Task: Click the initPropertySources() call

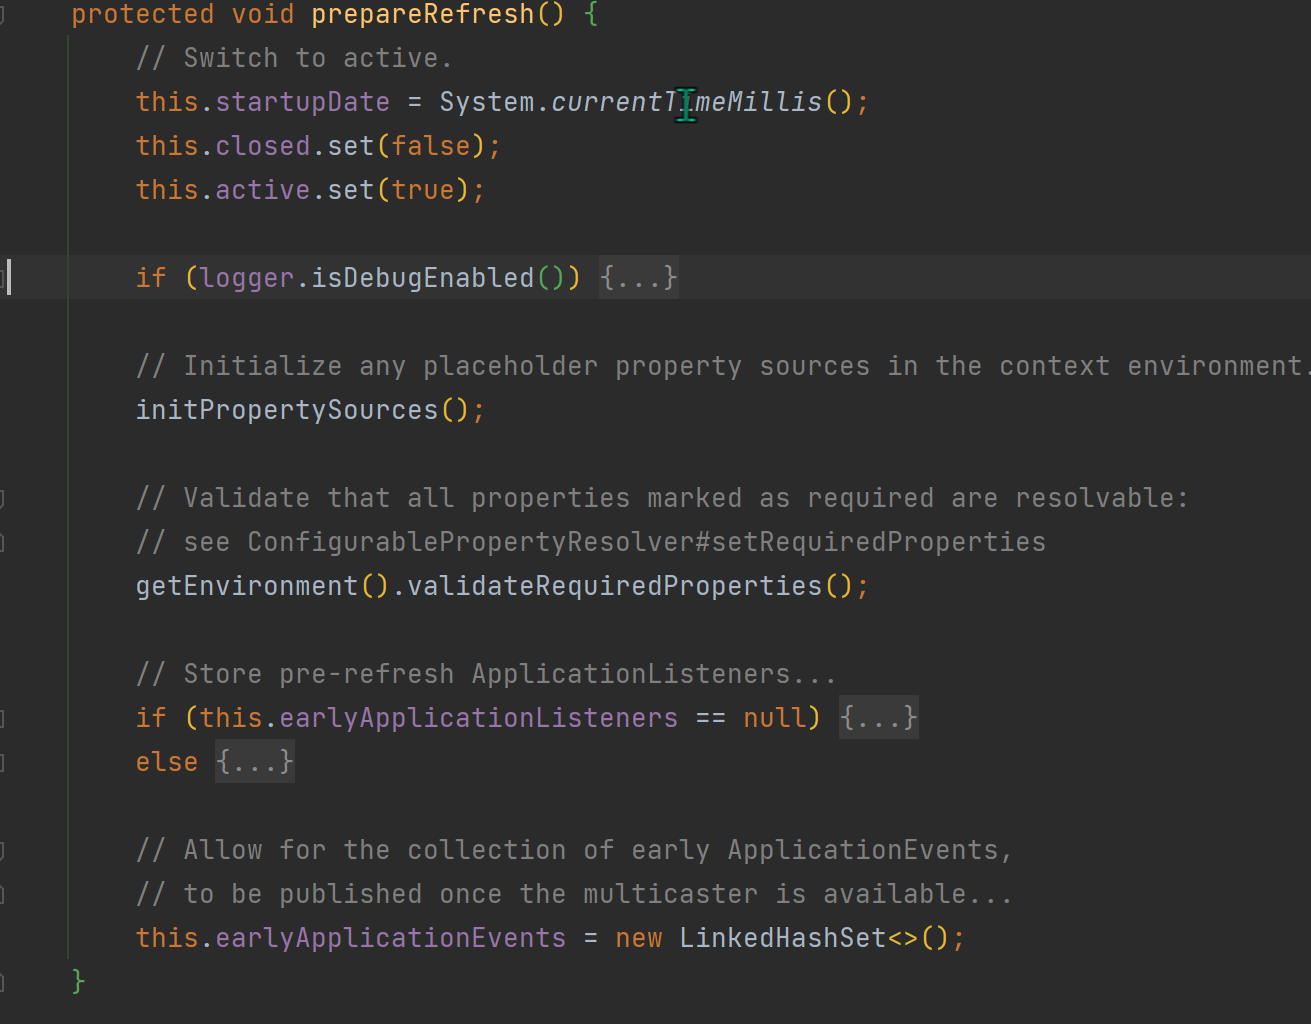Action: point(310,410)
